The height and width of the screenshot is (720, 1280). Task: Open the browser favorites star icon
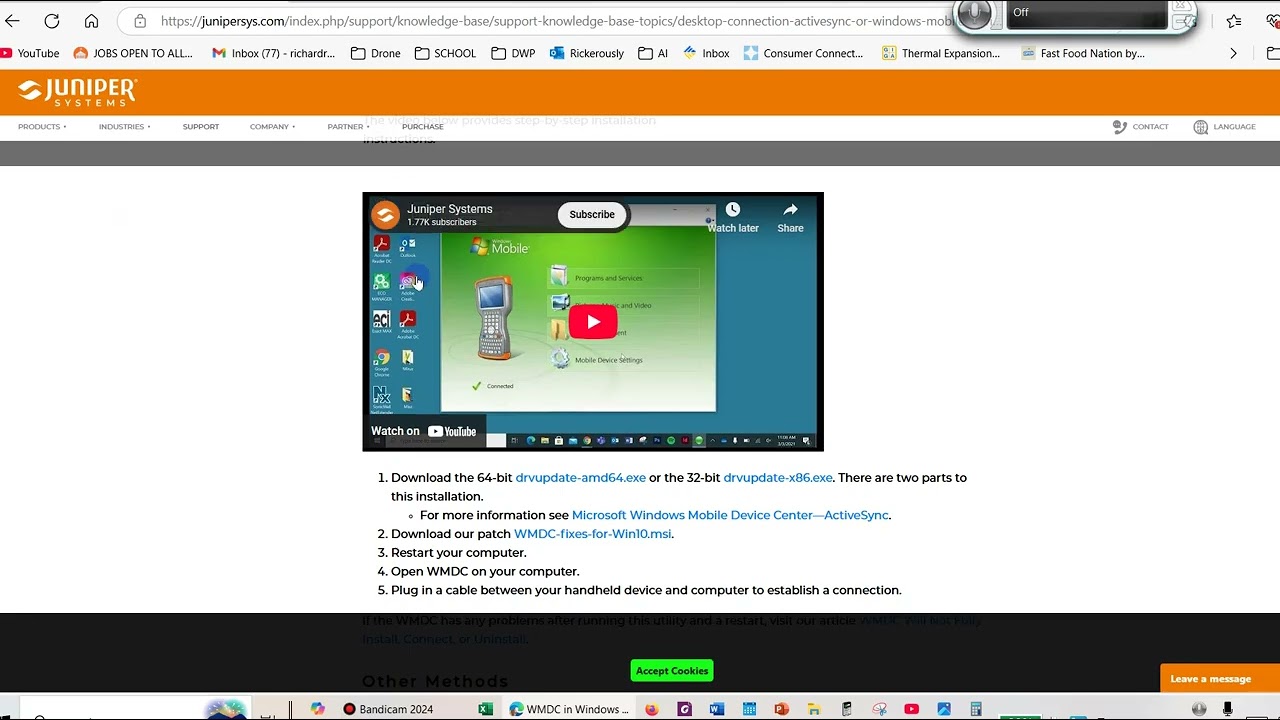coord(1234,21)
